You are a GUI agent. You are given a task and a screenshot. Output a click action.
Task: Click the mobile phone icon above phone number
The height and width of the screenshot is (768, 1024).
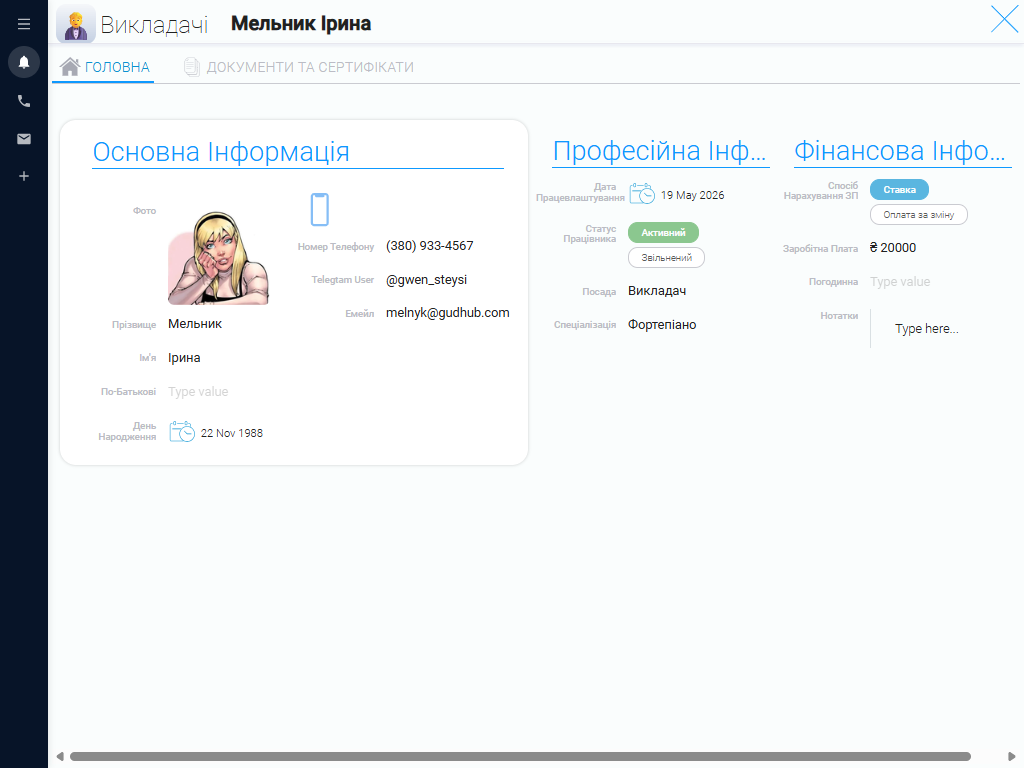319,210
